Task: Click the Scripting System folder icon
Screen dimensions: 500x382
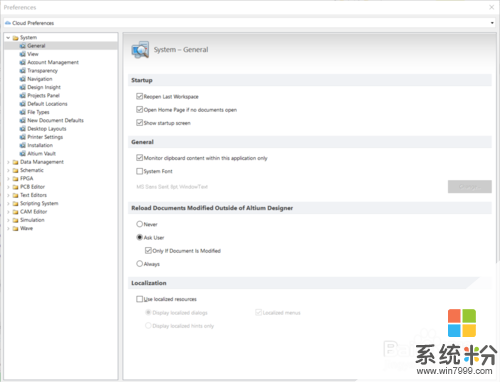Action: coord(15,204)
